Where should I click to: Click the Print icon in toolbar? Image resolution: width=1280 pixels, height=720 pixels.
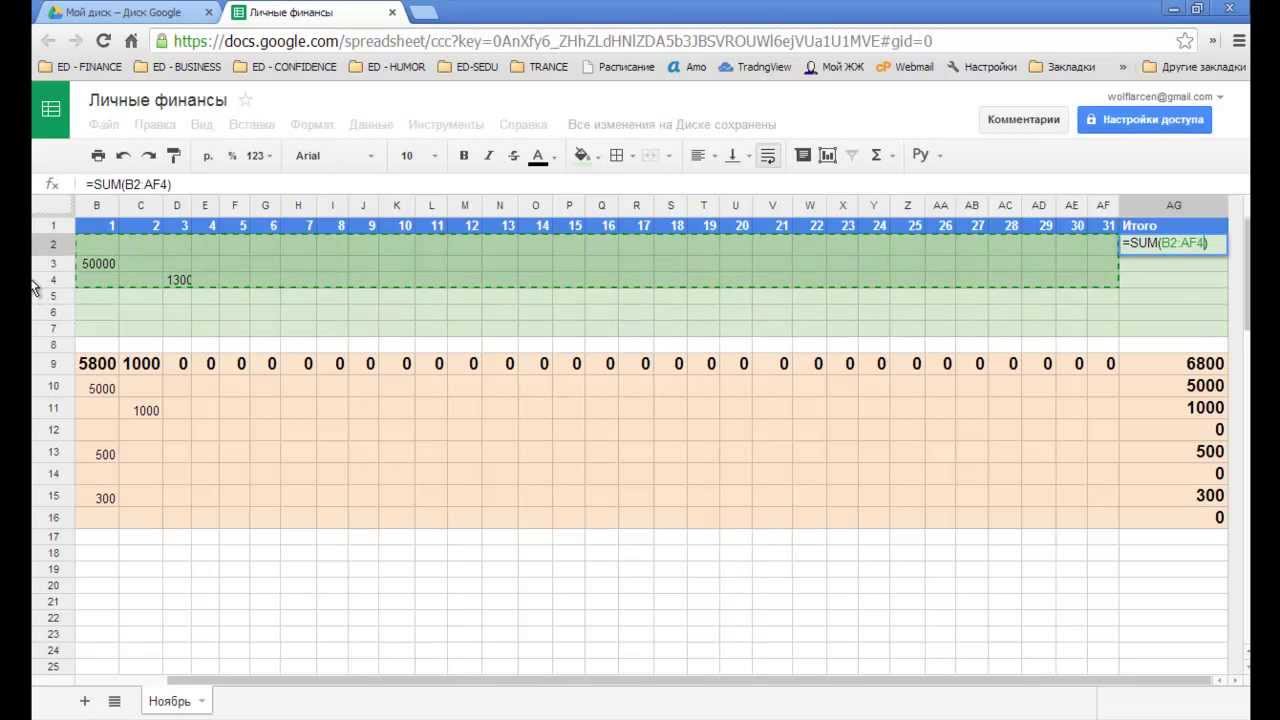(98, 155)
